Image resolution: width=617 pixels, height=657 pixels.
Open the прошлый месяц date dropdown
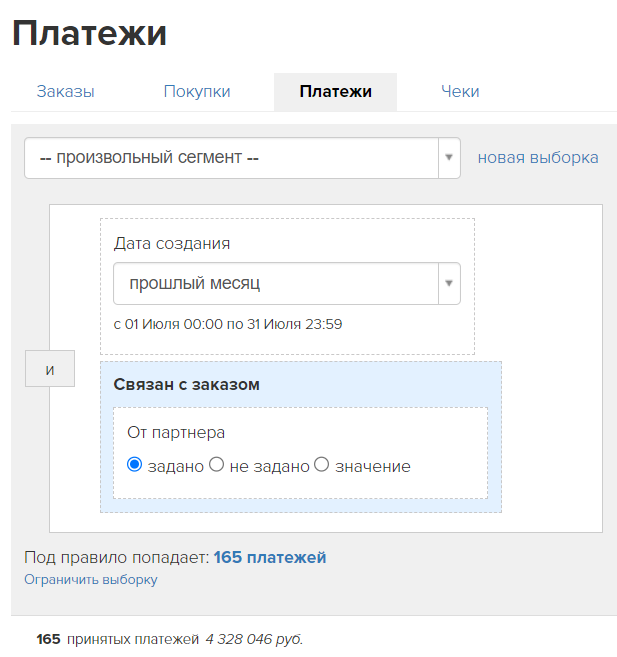pos(287,284)
